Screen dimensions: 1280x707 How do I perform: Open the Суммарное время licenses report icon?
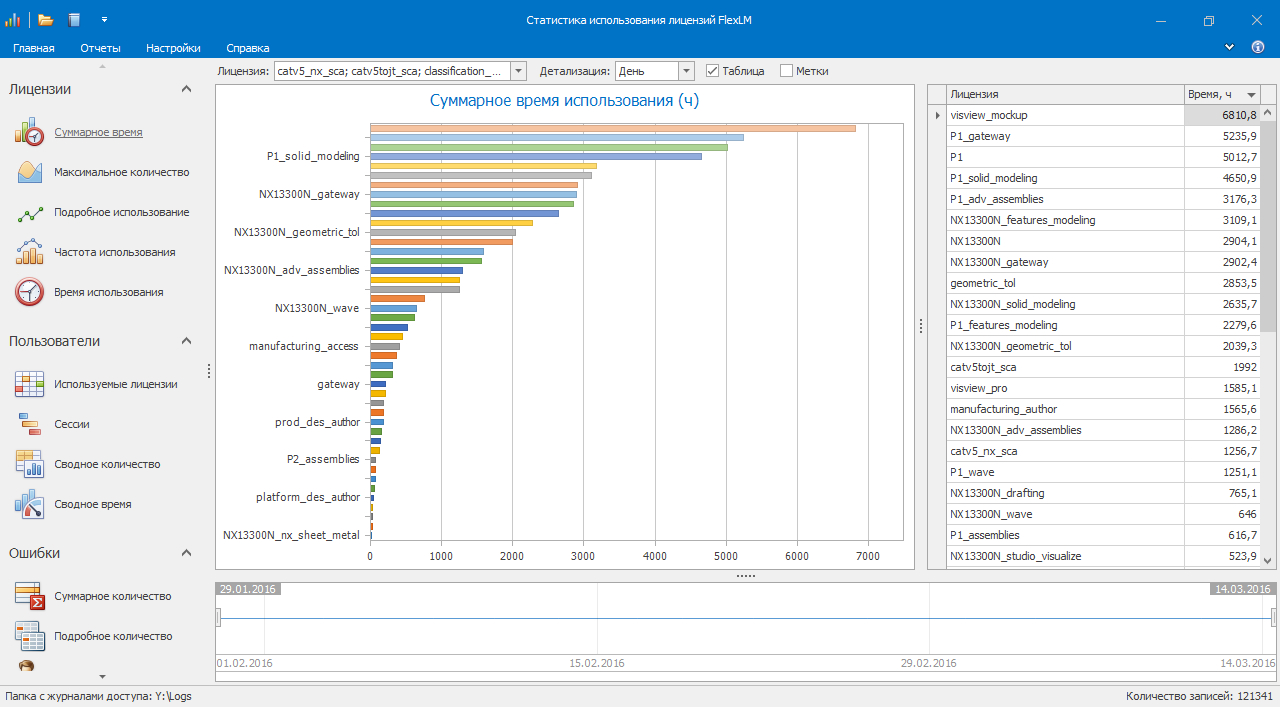pos(29,132)
